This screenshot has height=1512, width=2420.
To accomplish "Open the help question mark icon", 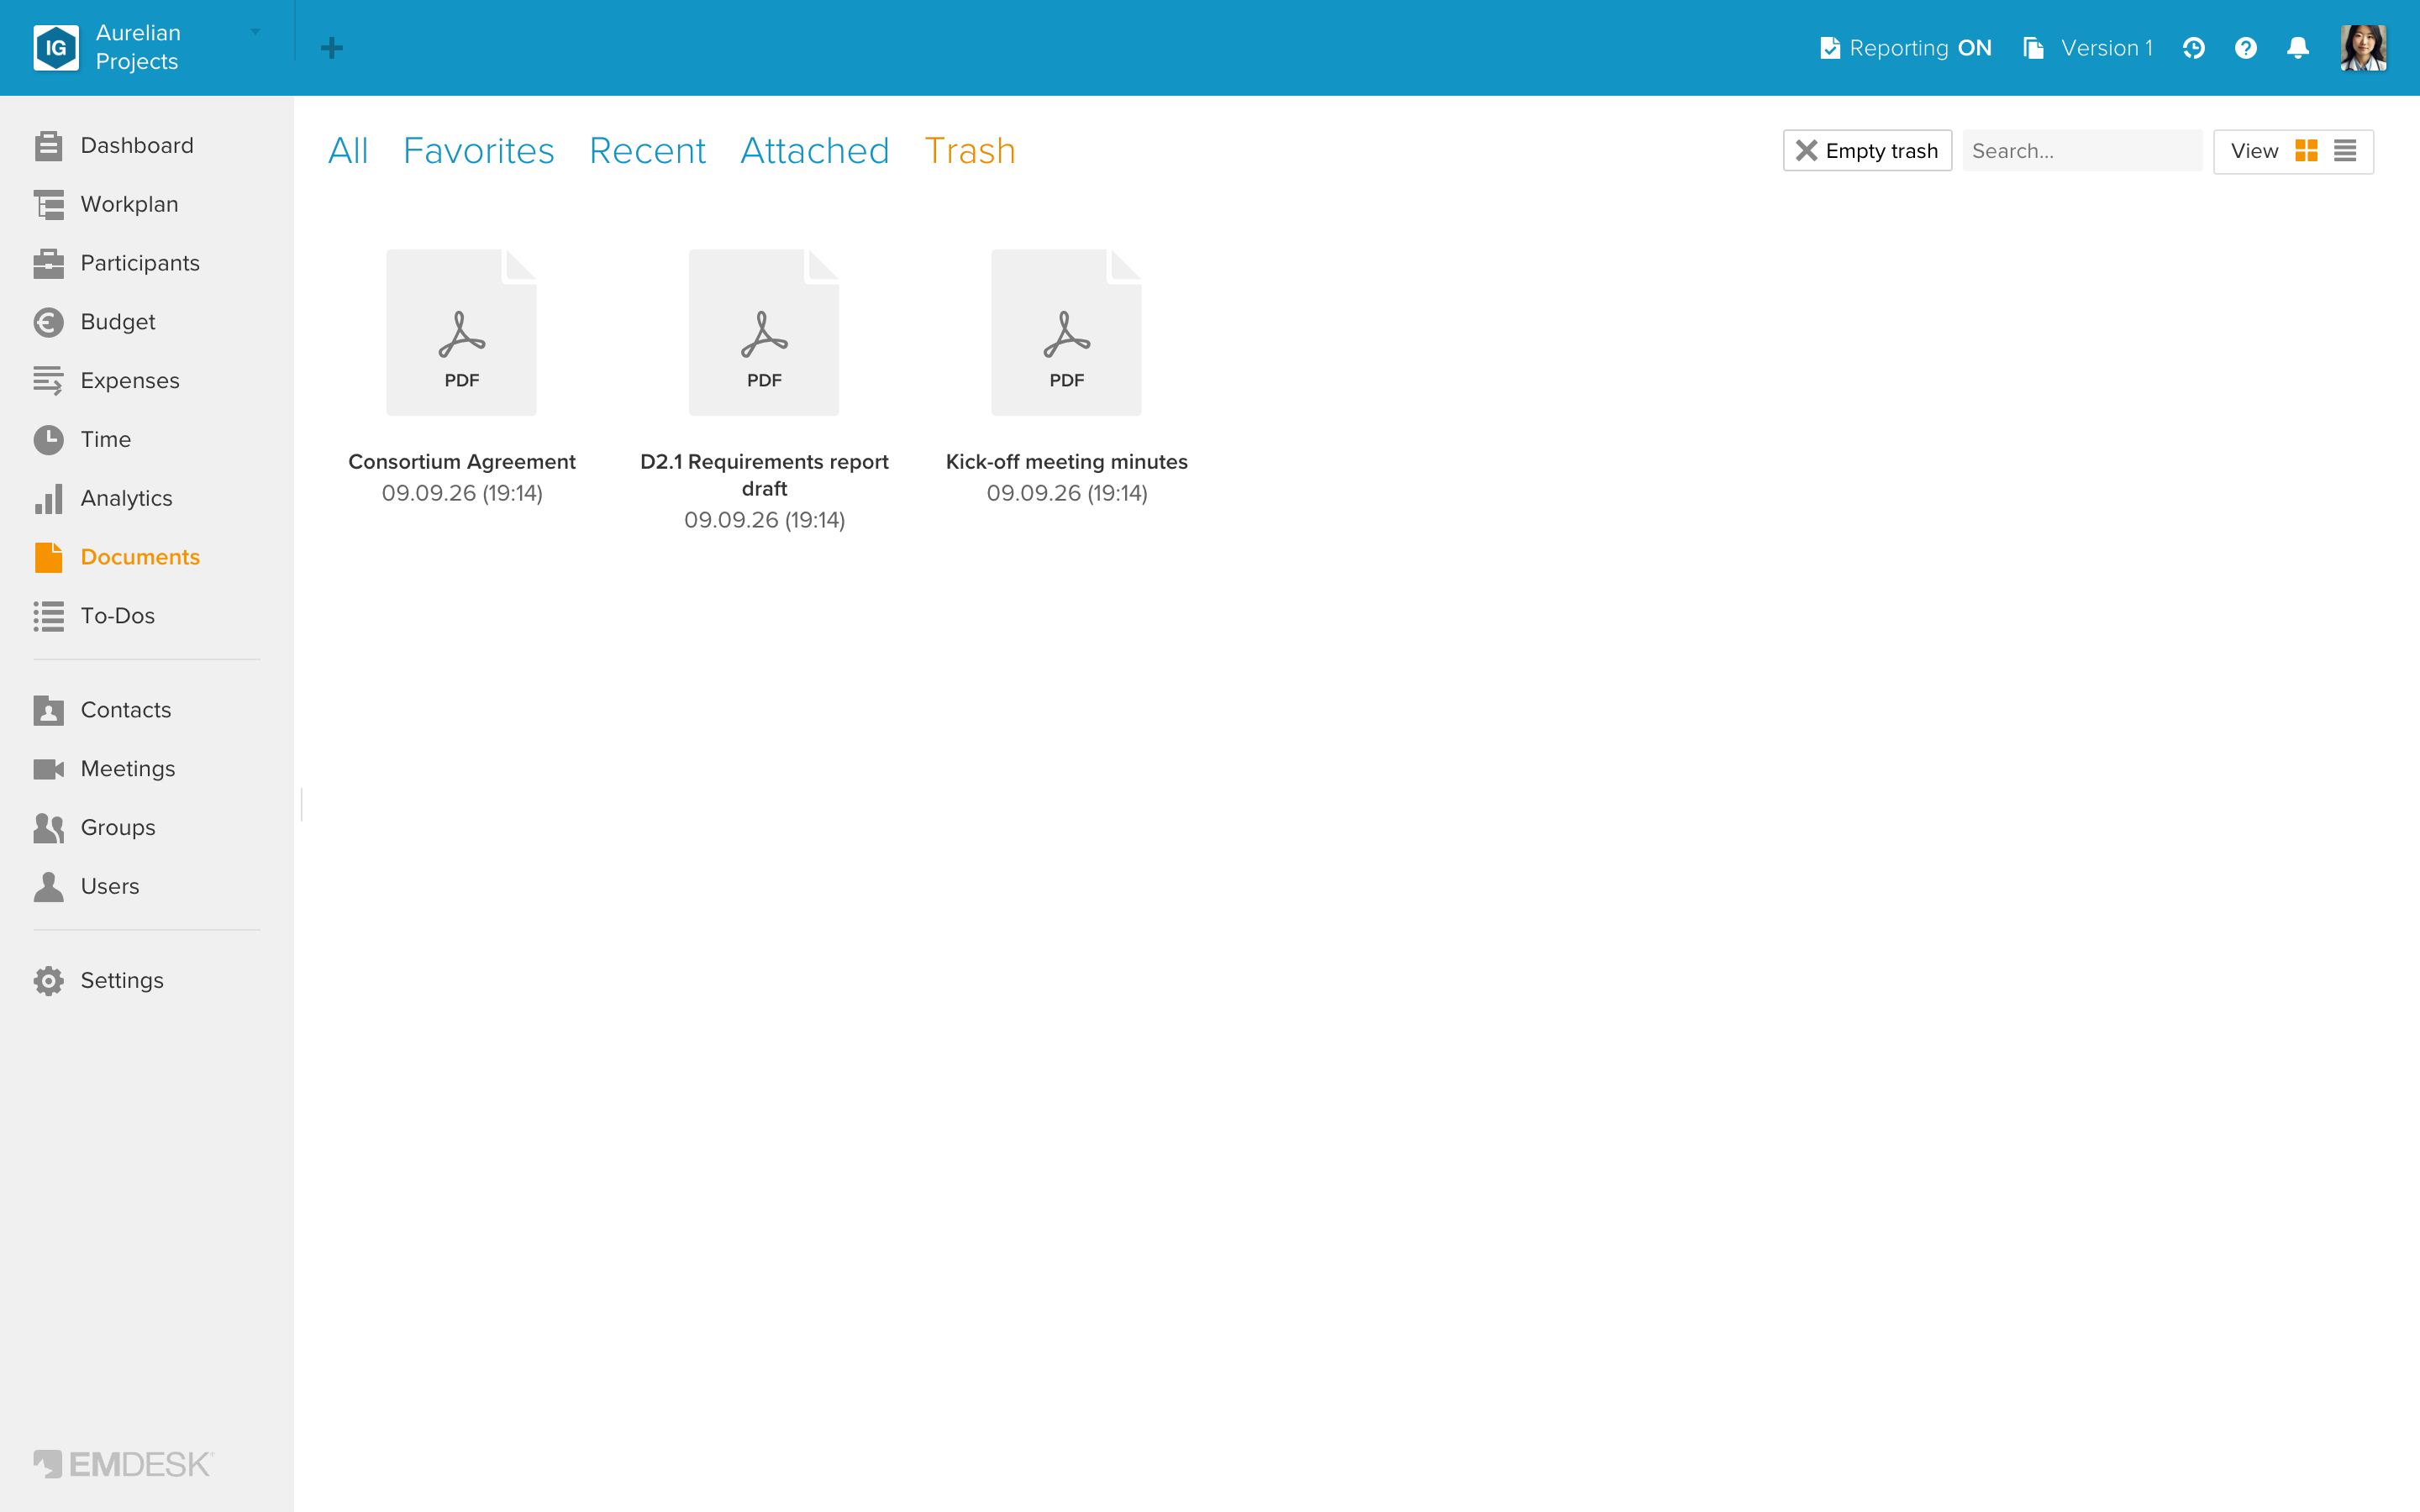I will click(2245, 48).
